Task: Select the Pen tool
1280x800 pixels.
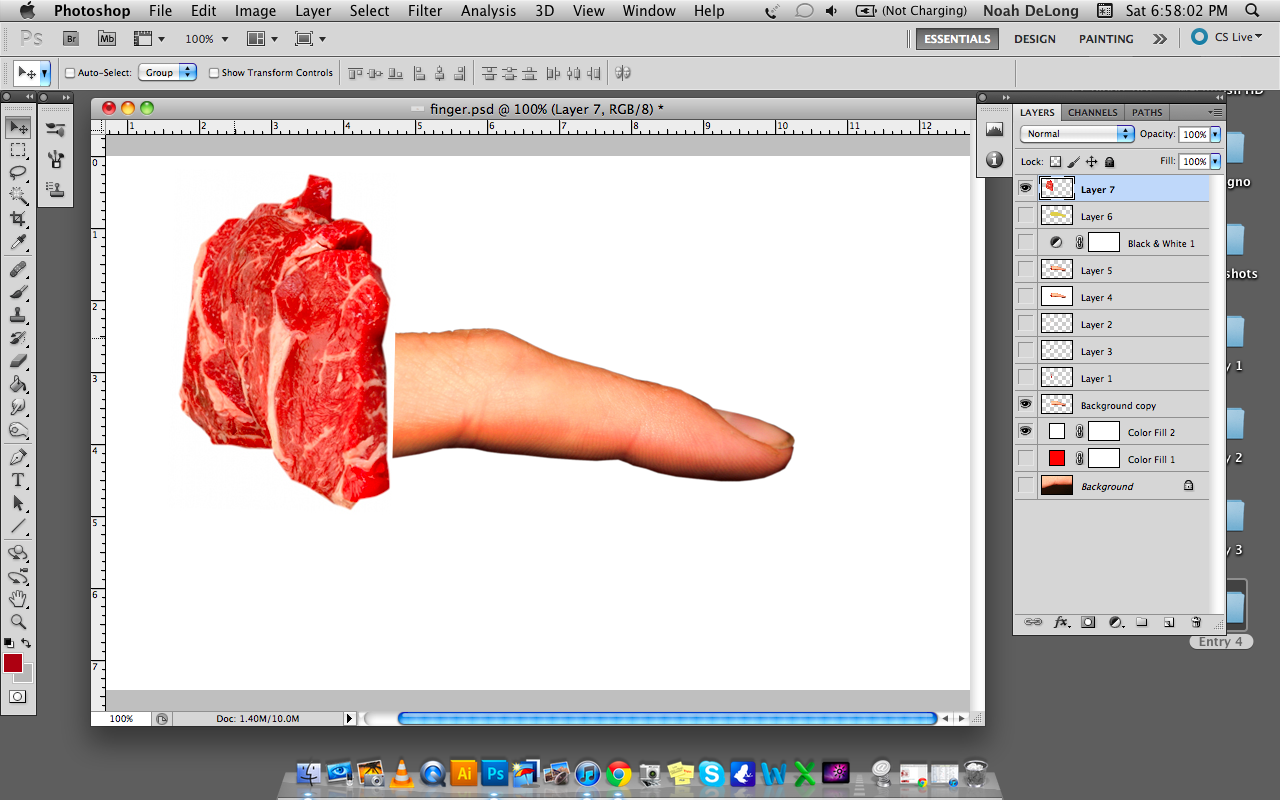Action: point(18,457)
